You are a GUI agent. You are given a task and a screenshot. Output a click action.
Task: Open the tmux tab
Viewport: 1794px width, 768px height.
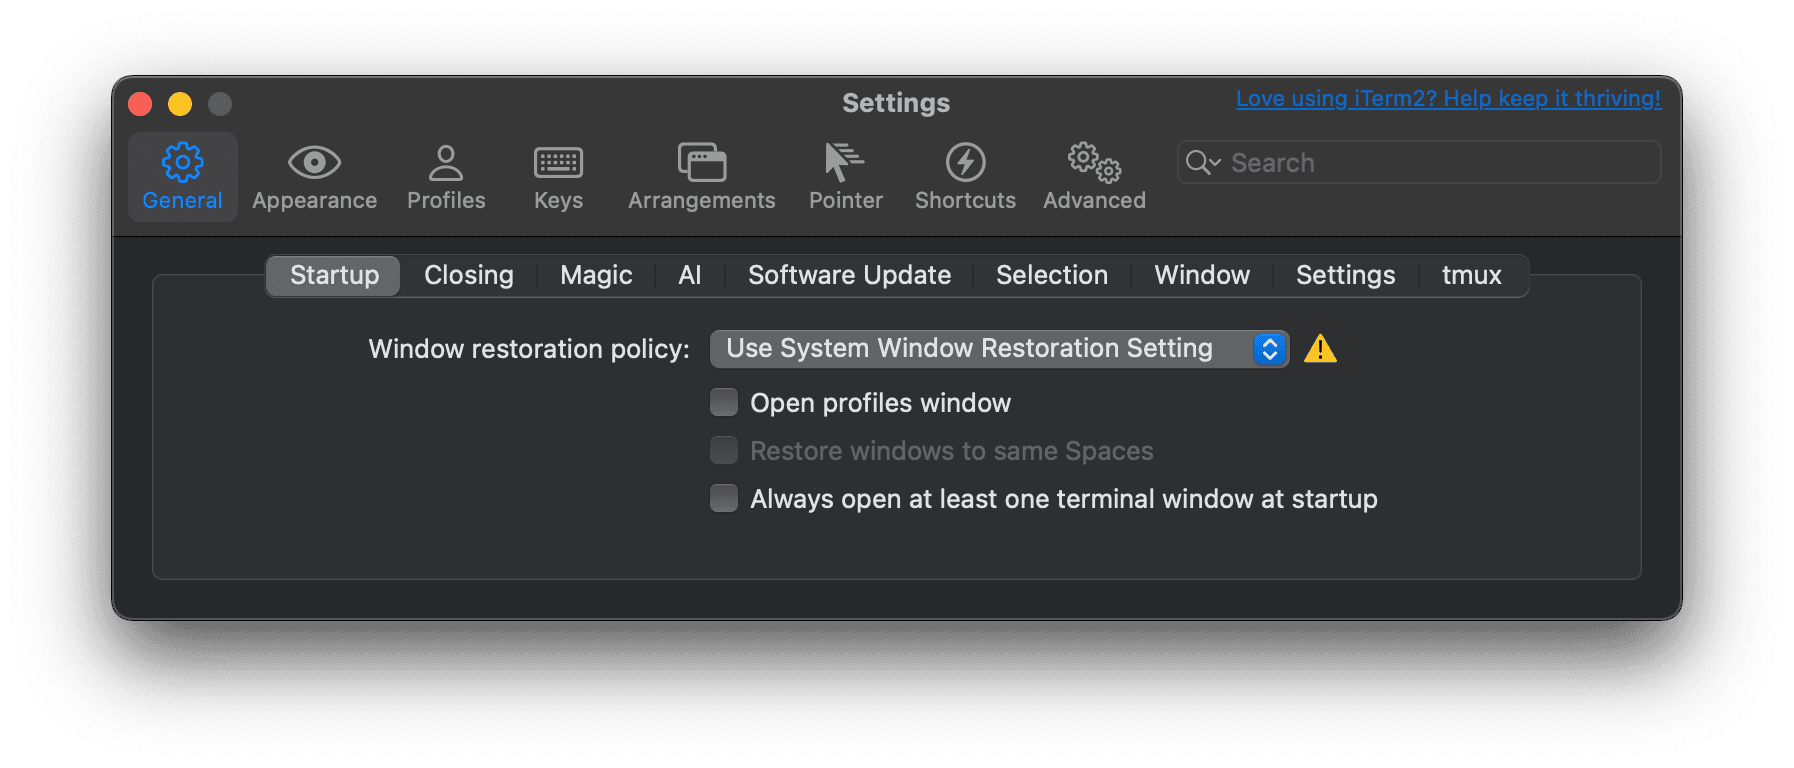point(1471,275)
